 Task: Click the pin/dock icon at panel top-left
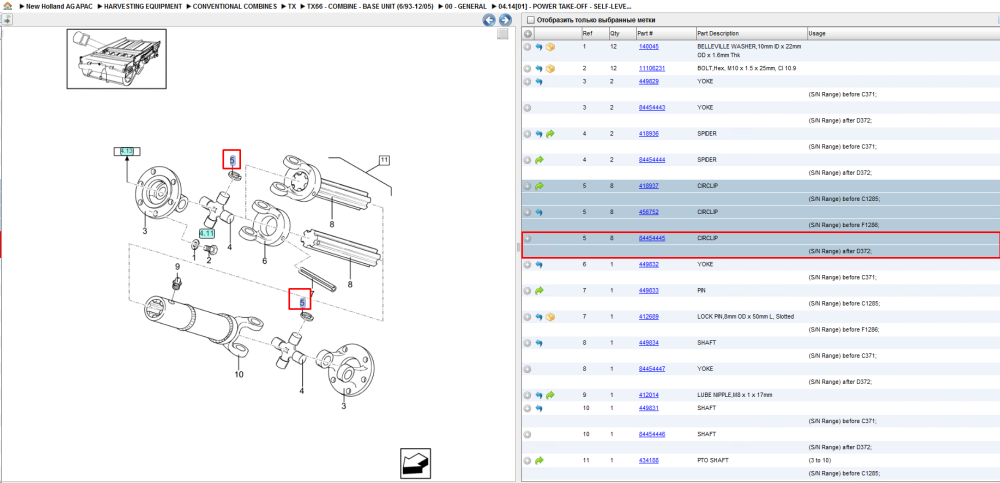click(6, 20)
